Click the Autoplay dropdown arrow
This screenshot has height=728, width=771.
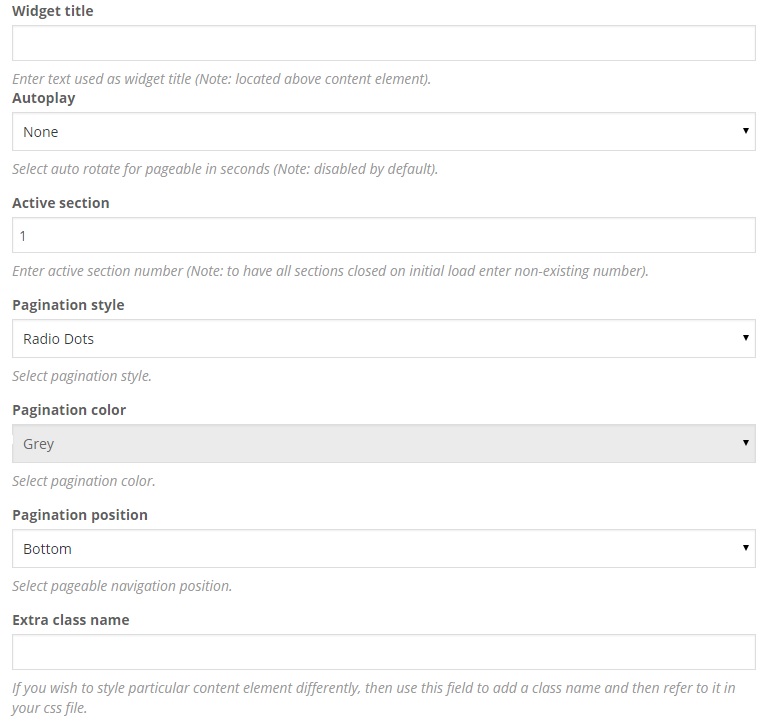coord(746,132)
